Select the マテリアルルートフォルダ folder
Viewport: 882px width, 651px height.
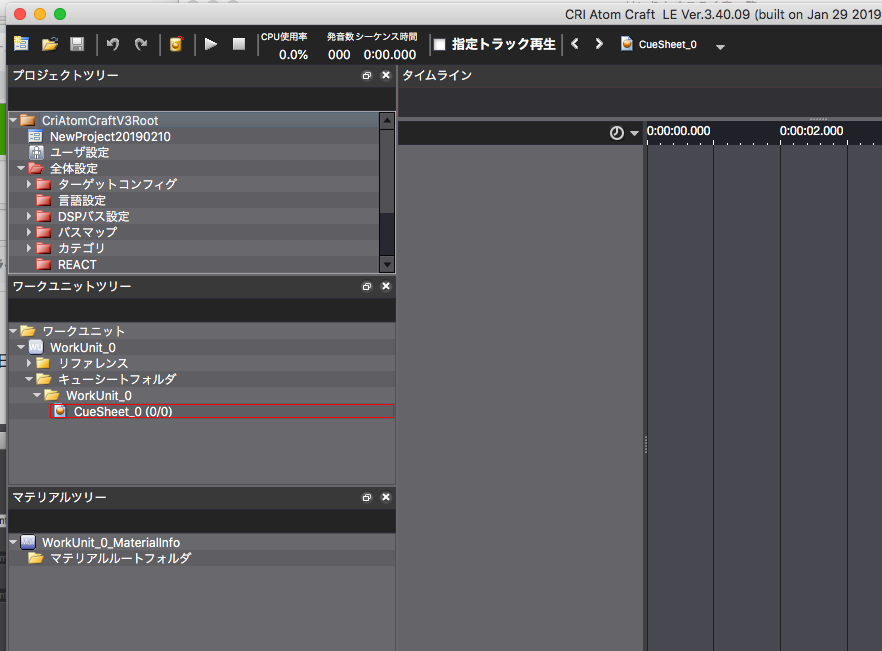(x=120, y=558)
